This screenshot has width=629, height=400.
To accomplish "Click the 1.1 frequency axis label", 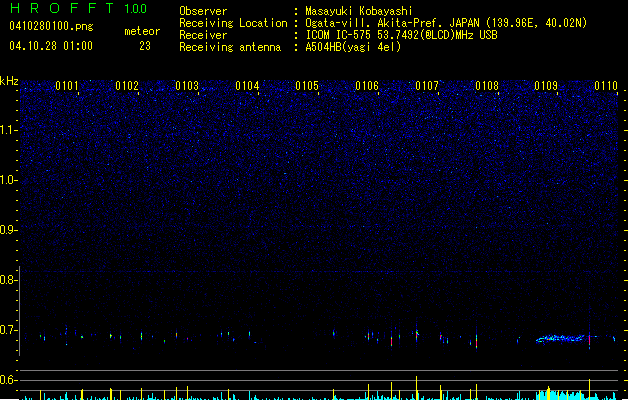I will [x=9, y=130].
